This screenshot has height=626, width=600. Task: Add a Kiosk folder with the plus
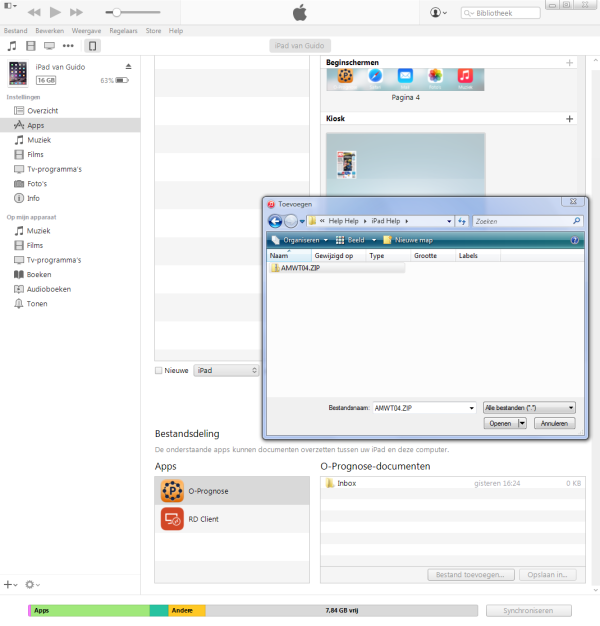(x=570, y=119)
